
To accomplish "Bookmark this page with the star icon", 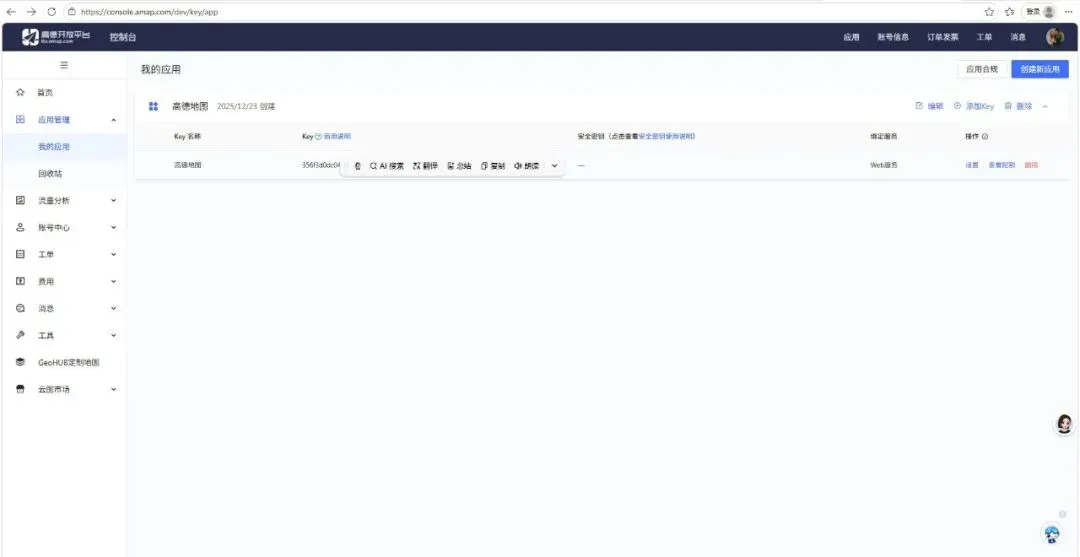I will coord(990,12).
